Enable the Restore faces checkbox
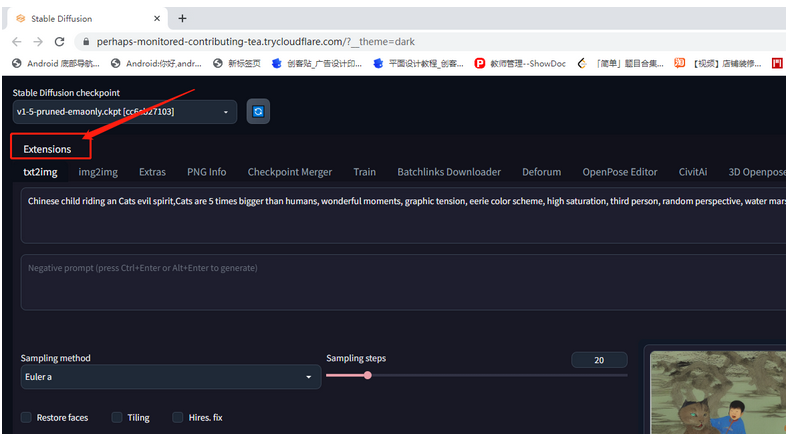The height and width of the screenshot is (434, 786). 26,417
